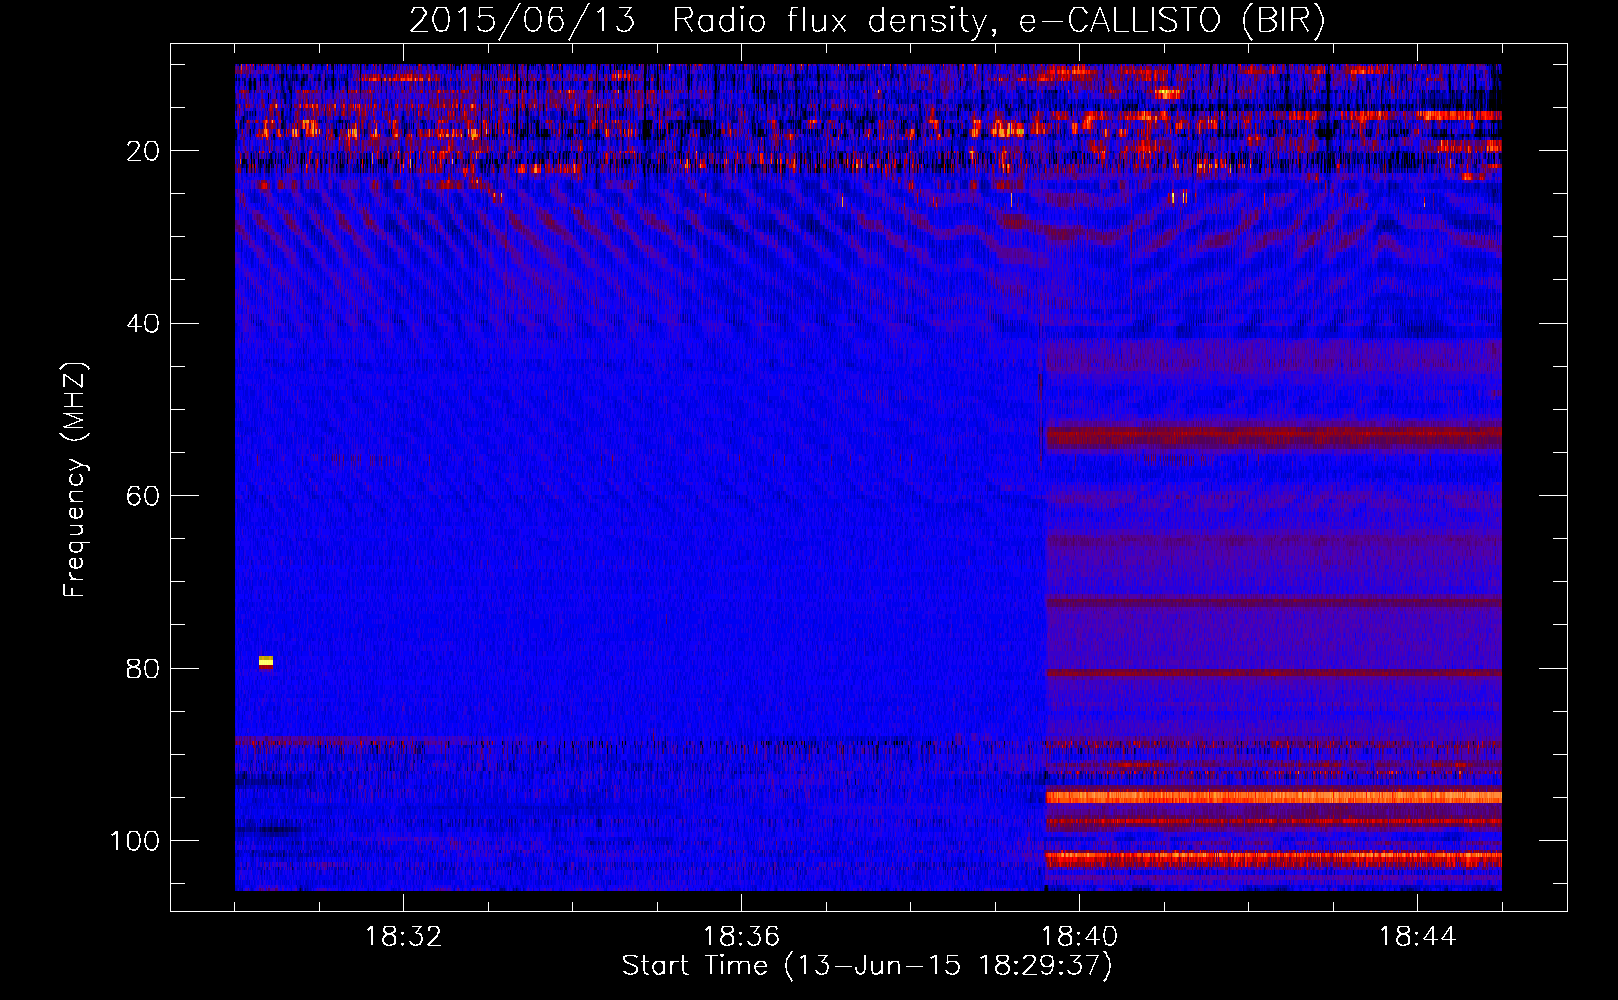The height and width of the screenshot is (1000, 1618).
Task: Click the "Frequency (MHZ)" axis label
Action: click(75, 480)
